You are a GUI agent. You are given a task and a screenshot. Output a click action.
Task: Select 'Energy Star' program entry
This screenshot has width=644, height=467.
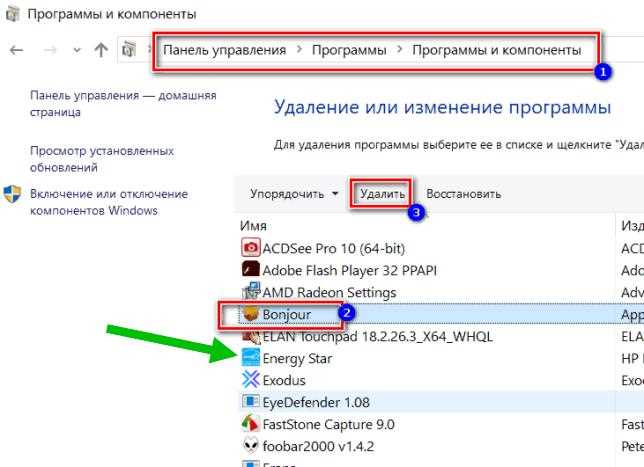click(297, 359)
